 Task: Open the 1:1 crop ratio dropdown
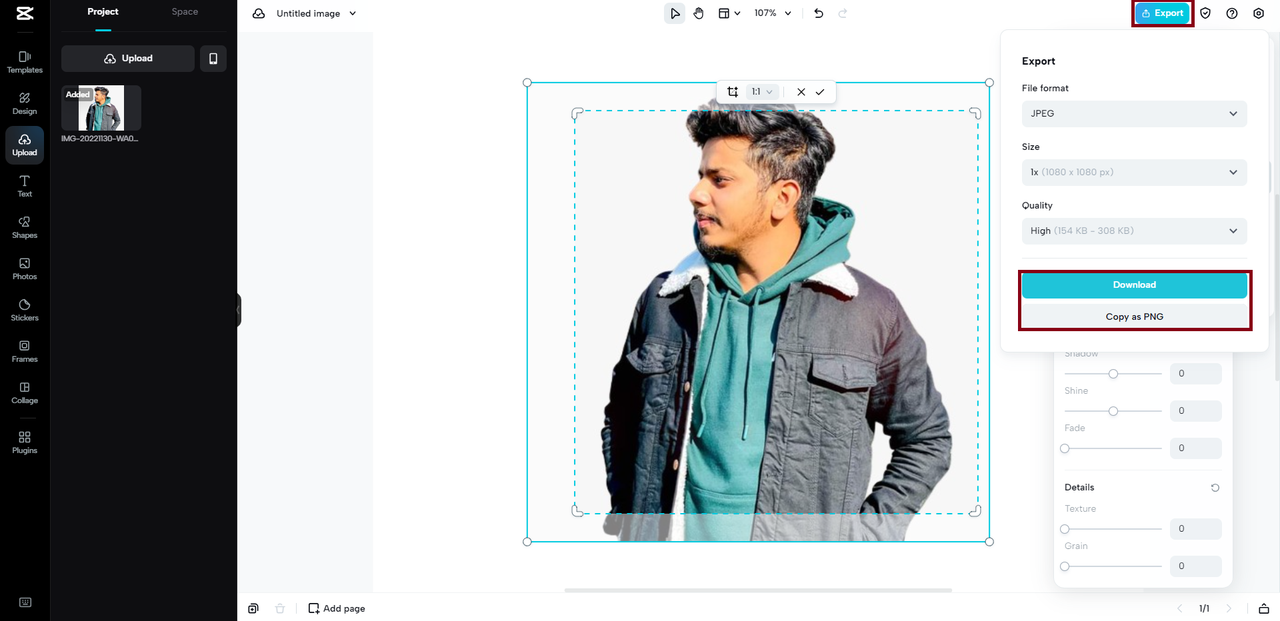click(763, 92)
